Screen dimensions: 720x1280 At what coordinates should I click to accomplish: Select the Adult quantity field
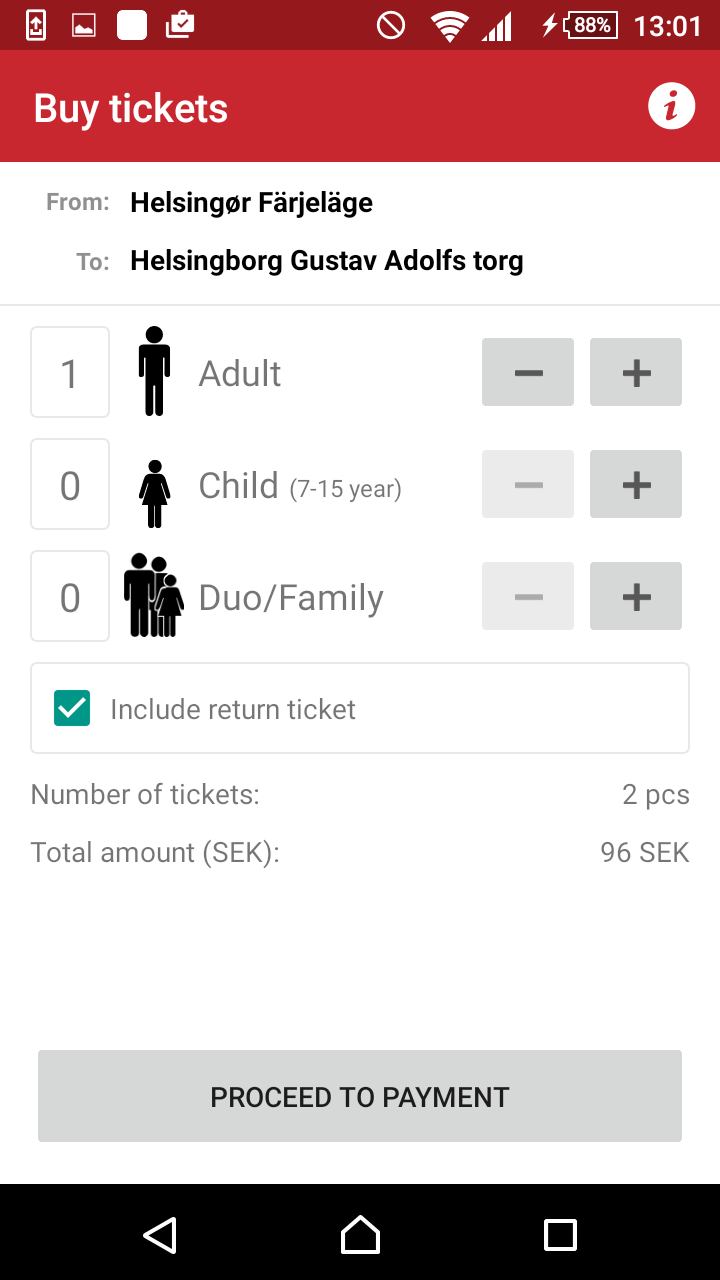tap(70, 372)
